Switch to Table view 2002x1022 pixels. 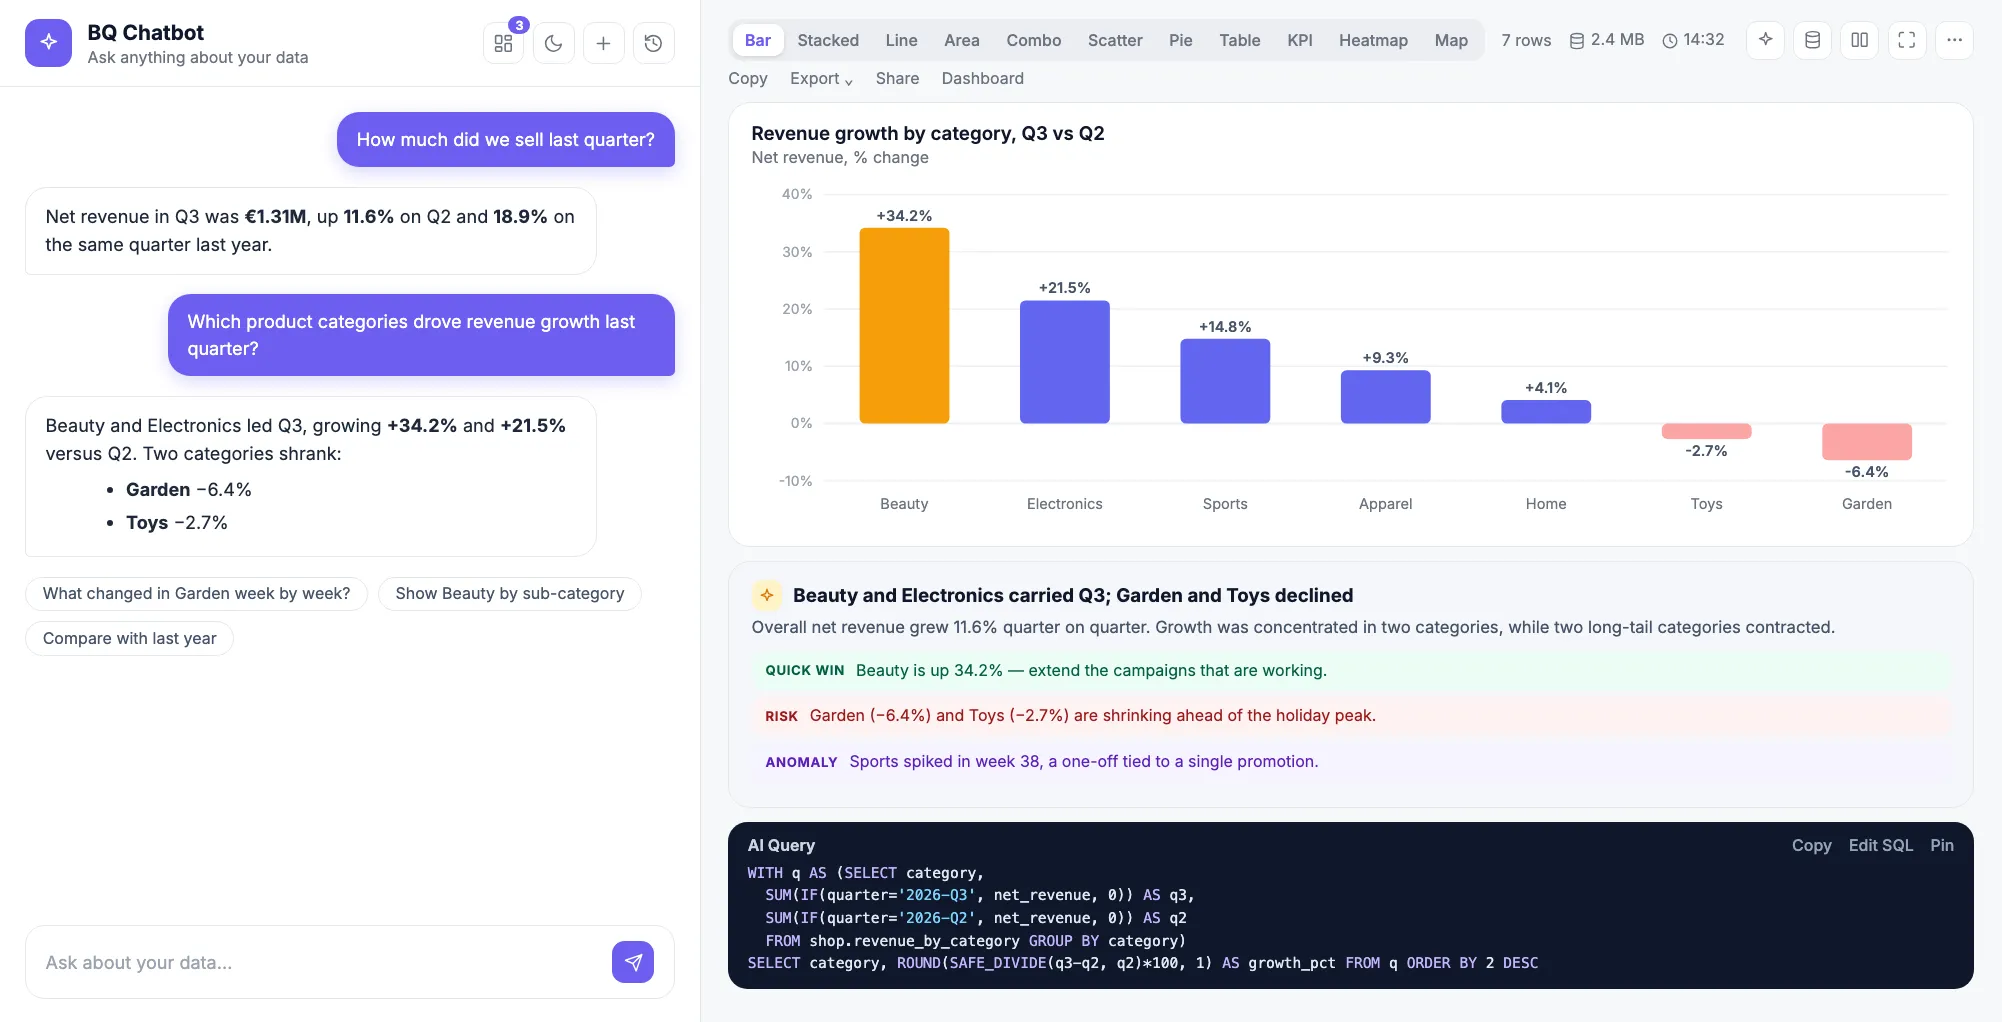[1240, 40]
